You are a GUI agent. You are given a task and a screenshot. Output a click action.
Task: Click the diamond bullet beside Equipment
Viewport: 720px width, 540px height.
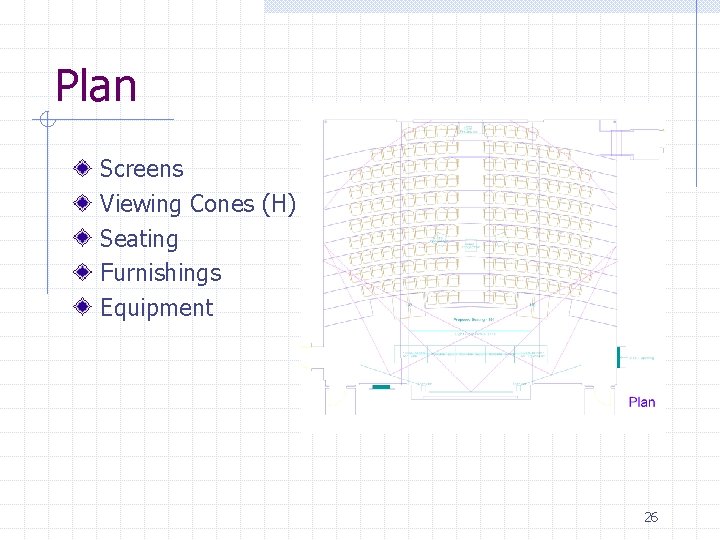click(x=82, y=306)
